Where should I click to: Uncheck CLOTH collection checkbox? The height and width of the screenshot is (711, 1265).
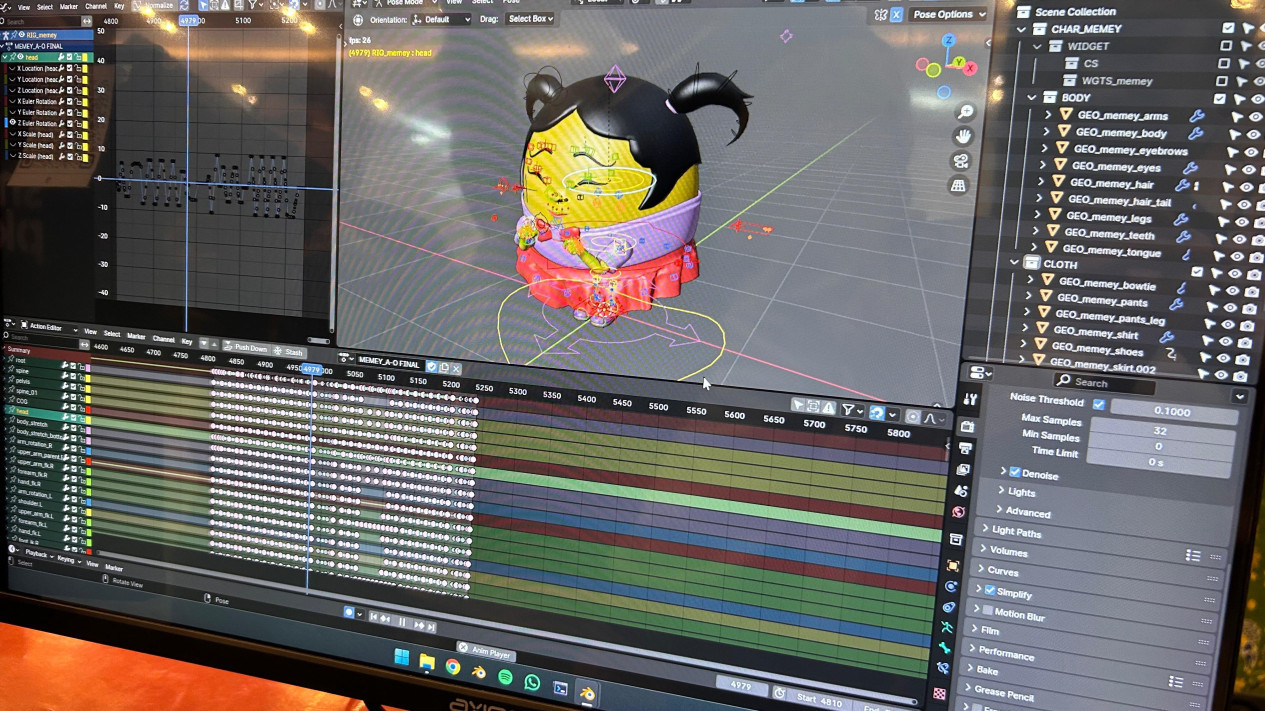(1197, 271)
